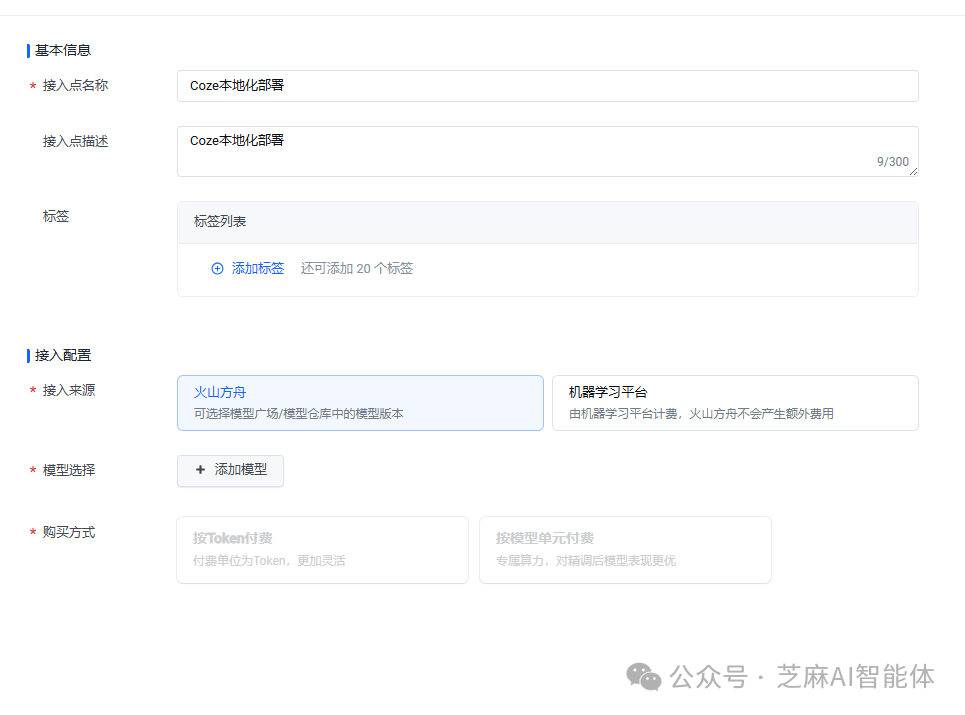Choose the 按Token付费 purchase option
Viewport: 965px width, 715px height.
click(x=322, y=550)
